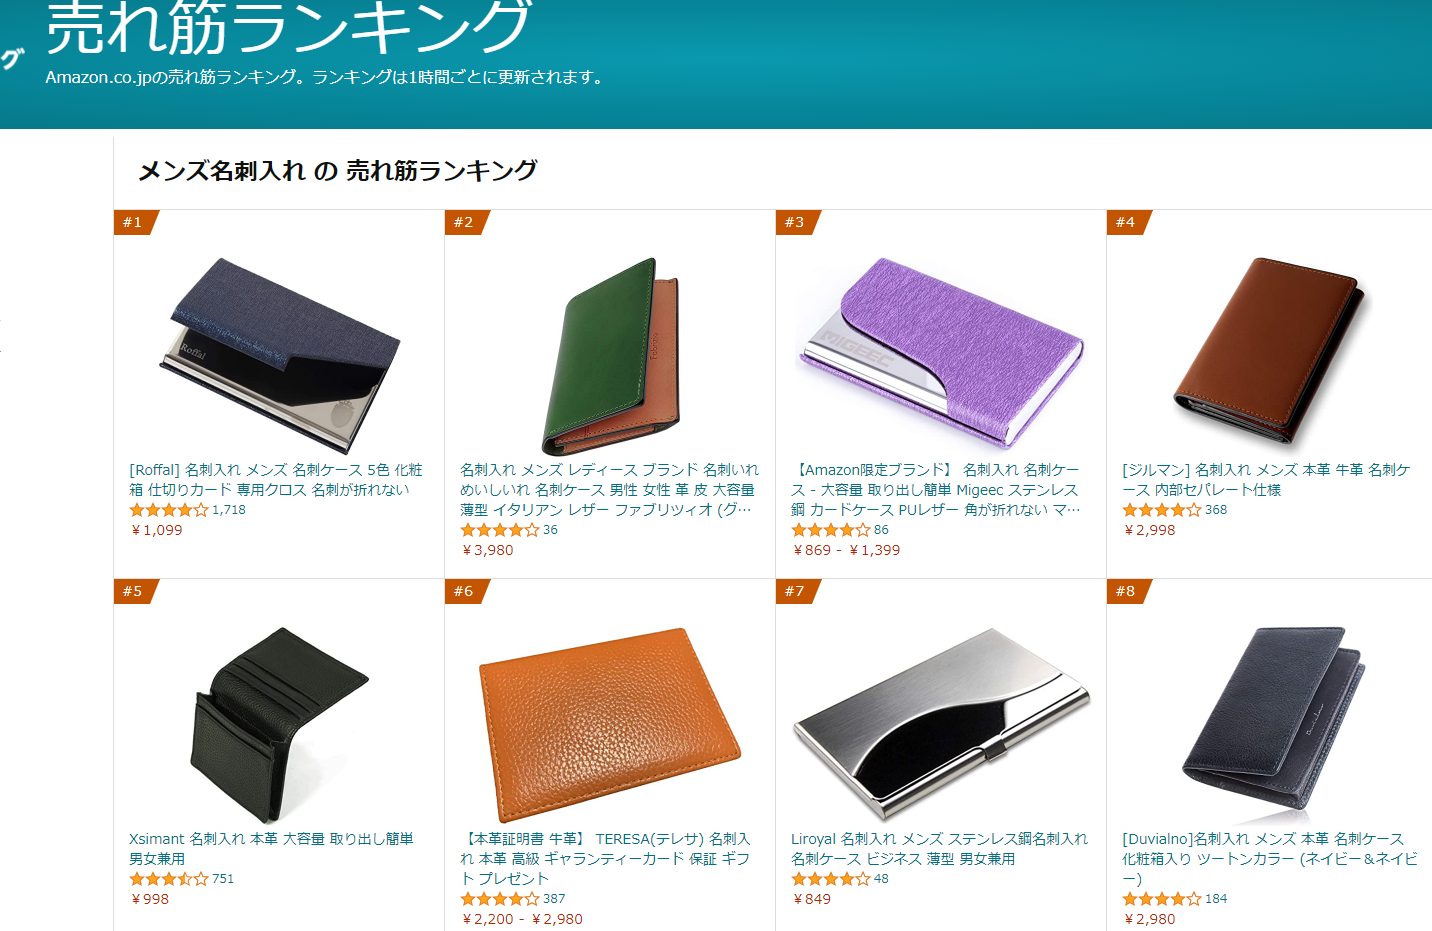The width and height of the screenshot is (1432, 931).
Task: Open the 1,718 review count link
Action: click(x=229, y=510)
